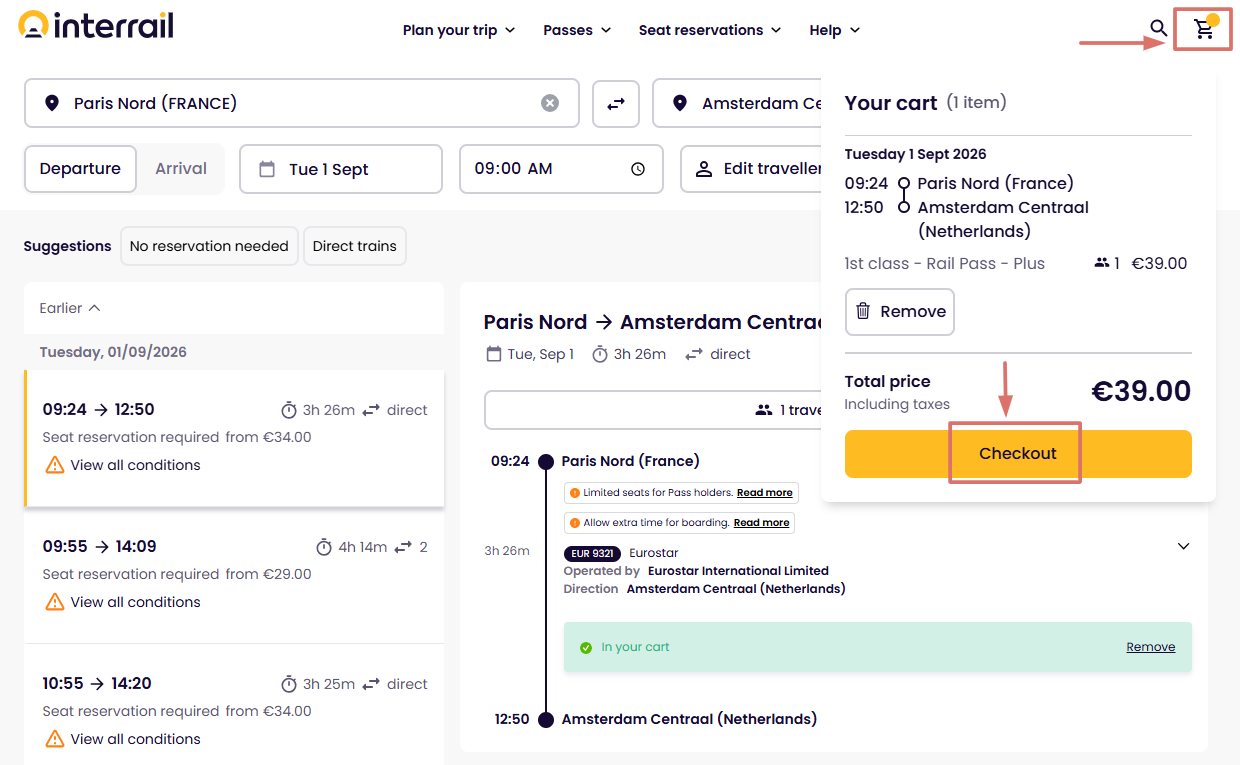Select the 10:55 → 14:20 trip
This screenshot has width=1240, height=765.
click(x=234, y=705)
